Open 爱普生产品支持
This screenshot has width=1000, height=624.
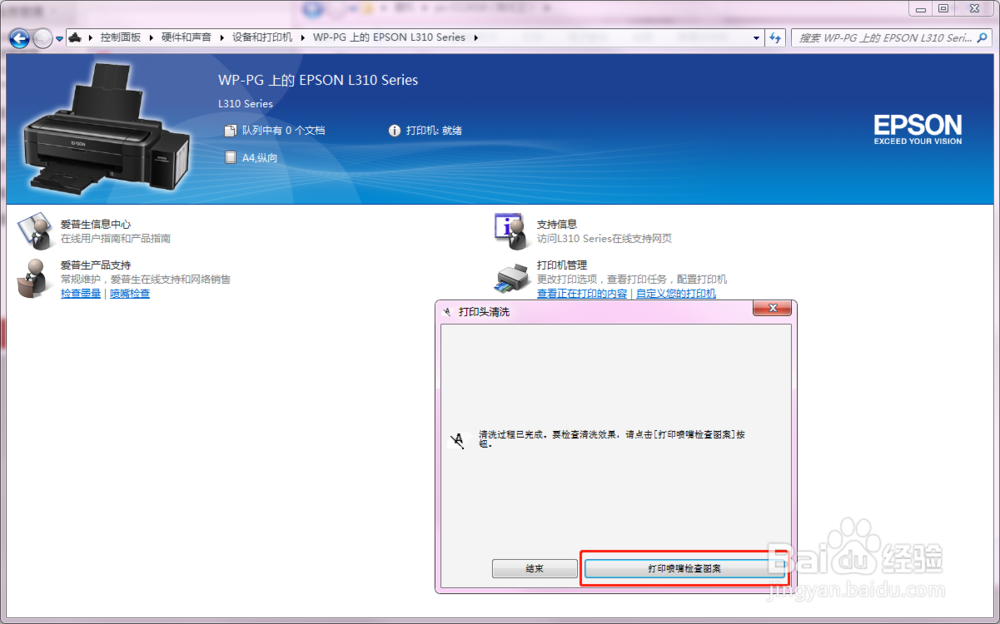96,265
